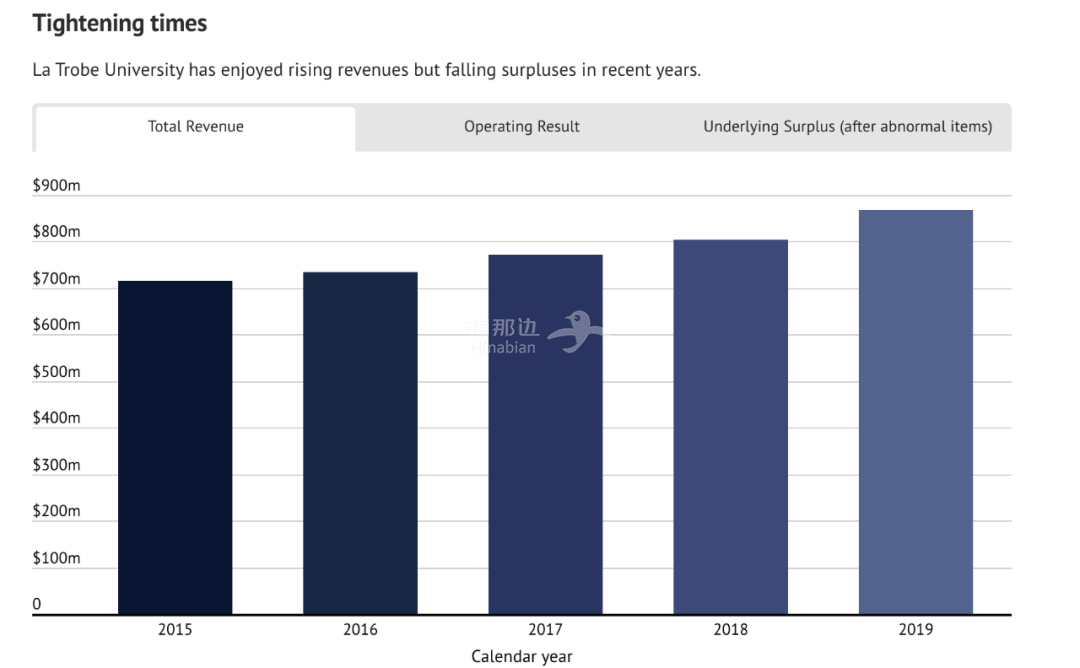Click the $100m y-axis label
The image size is (1080, 668).
click(56, 558)
